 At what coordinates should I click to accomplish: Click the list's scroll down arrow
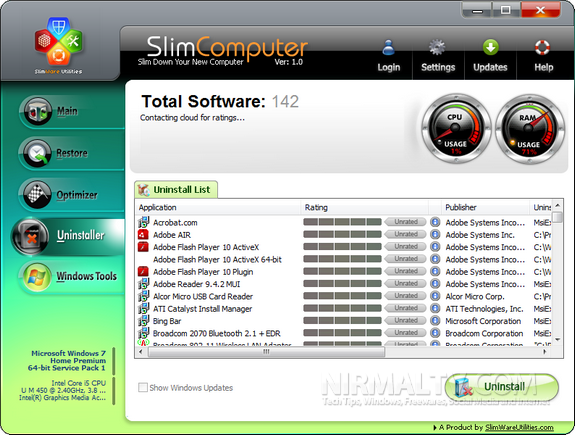pyautogui.click(x=557, y=340)
